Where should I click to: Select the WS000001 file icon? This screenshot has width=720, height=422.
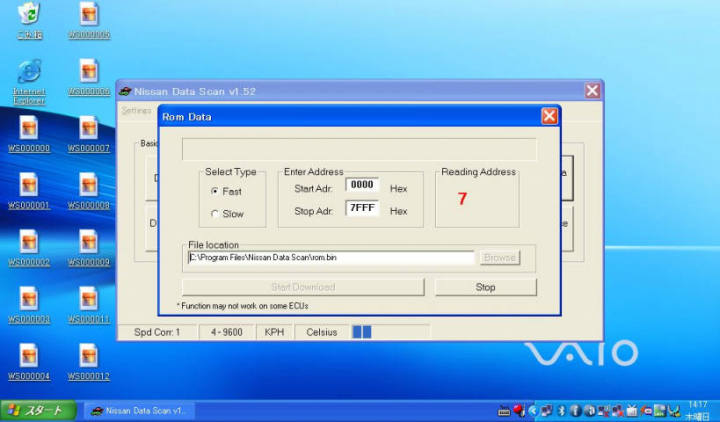click(29, 191)
